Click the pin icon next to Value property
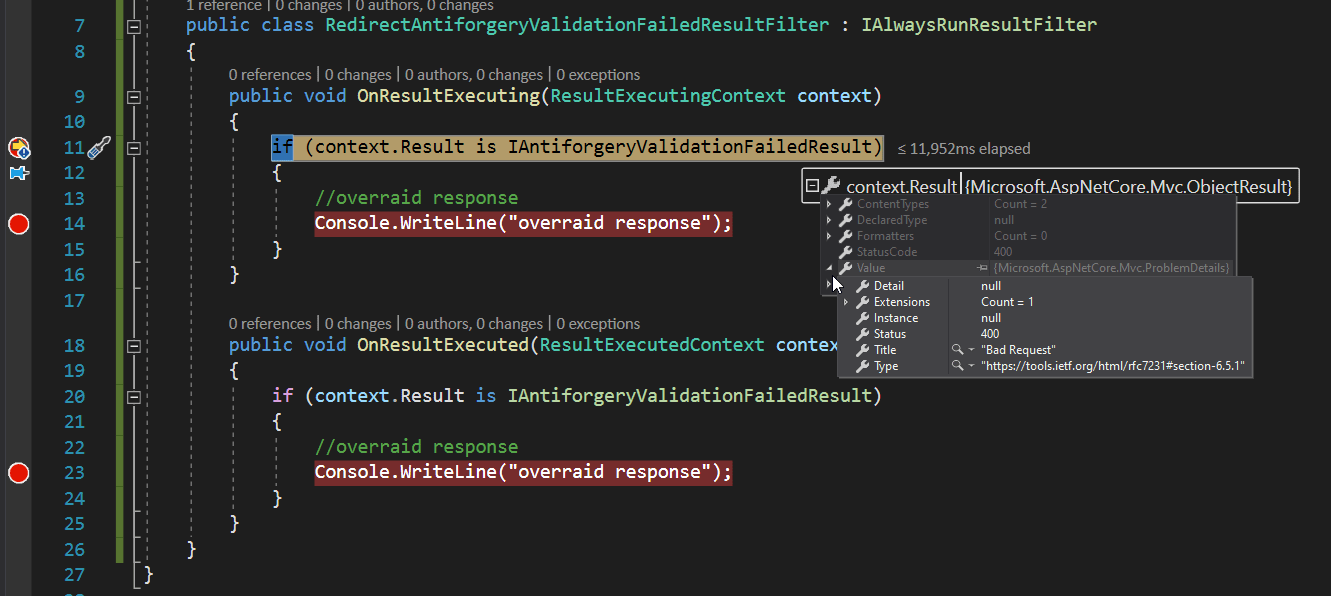The width and height of the screenshot is (1331, 596). 980,267
